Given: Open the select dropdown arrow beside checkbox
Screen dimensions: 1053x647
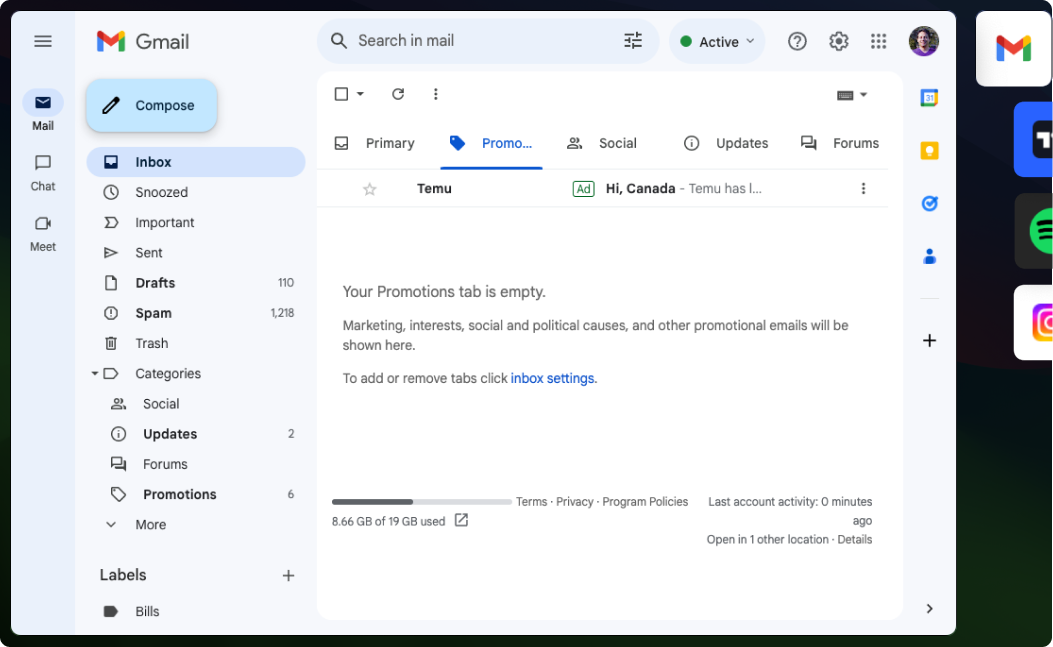Looking at the screenshot, I should pos(361,94).
